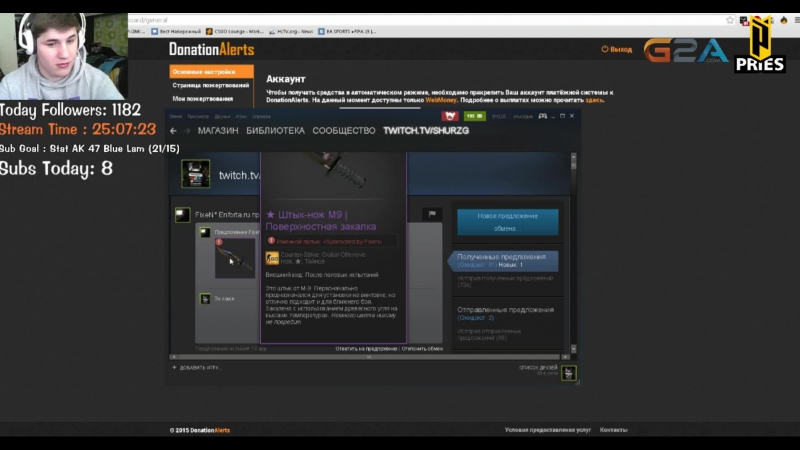Select the Основные настройки sidebar tab
This screenshot has width=800, height=450.
(211, 71)
